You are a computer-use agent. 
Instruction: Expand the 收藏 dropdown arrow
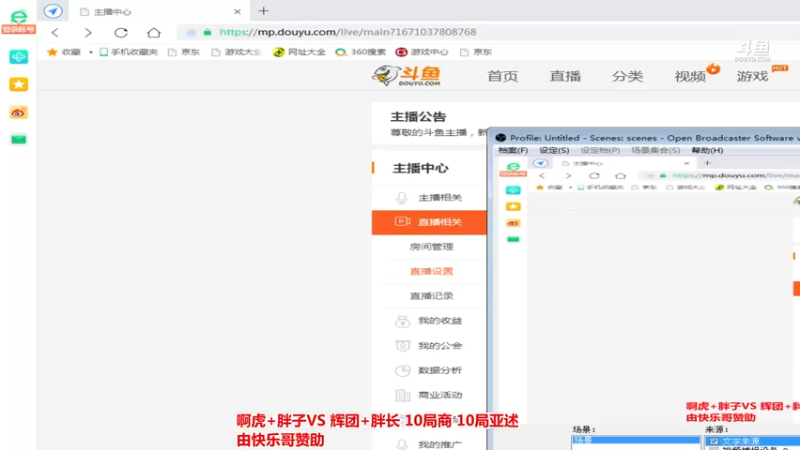pos(91,52)
